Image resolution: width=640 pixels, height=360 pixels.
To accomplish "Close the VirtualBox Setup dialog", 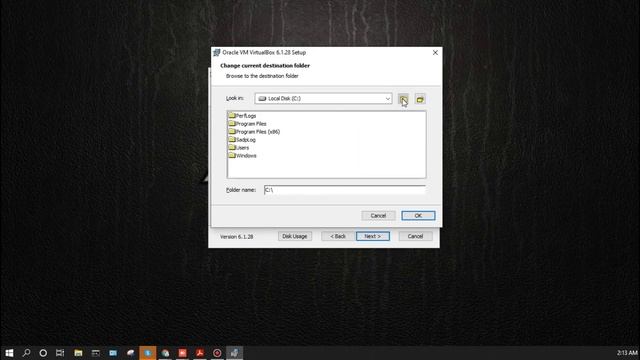I will coord(435,53).
